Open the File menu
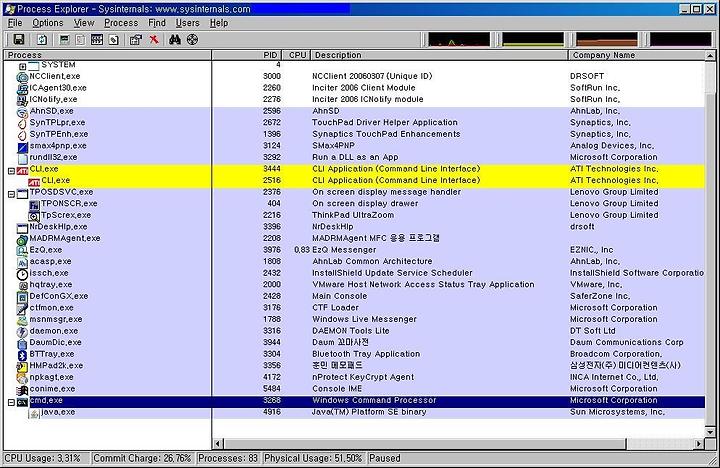This screenshot has width=720, height=468. coord(15,23)
